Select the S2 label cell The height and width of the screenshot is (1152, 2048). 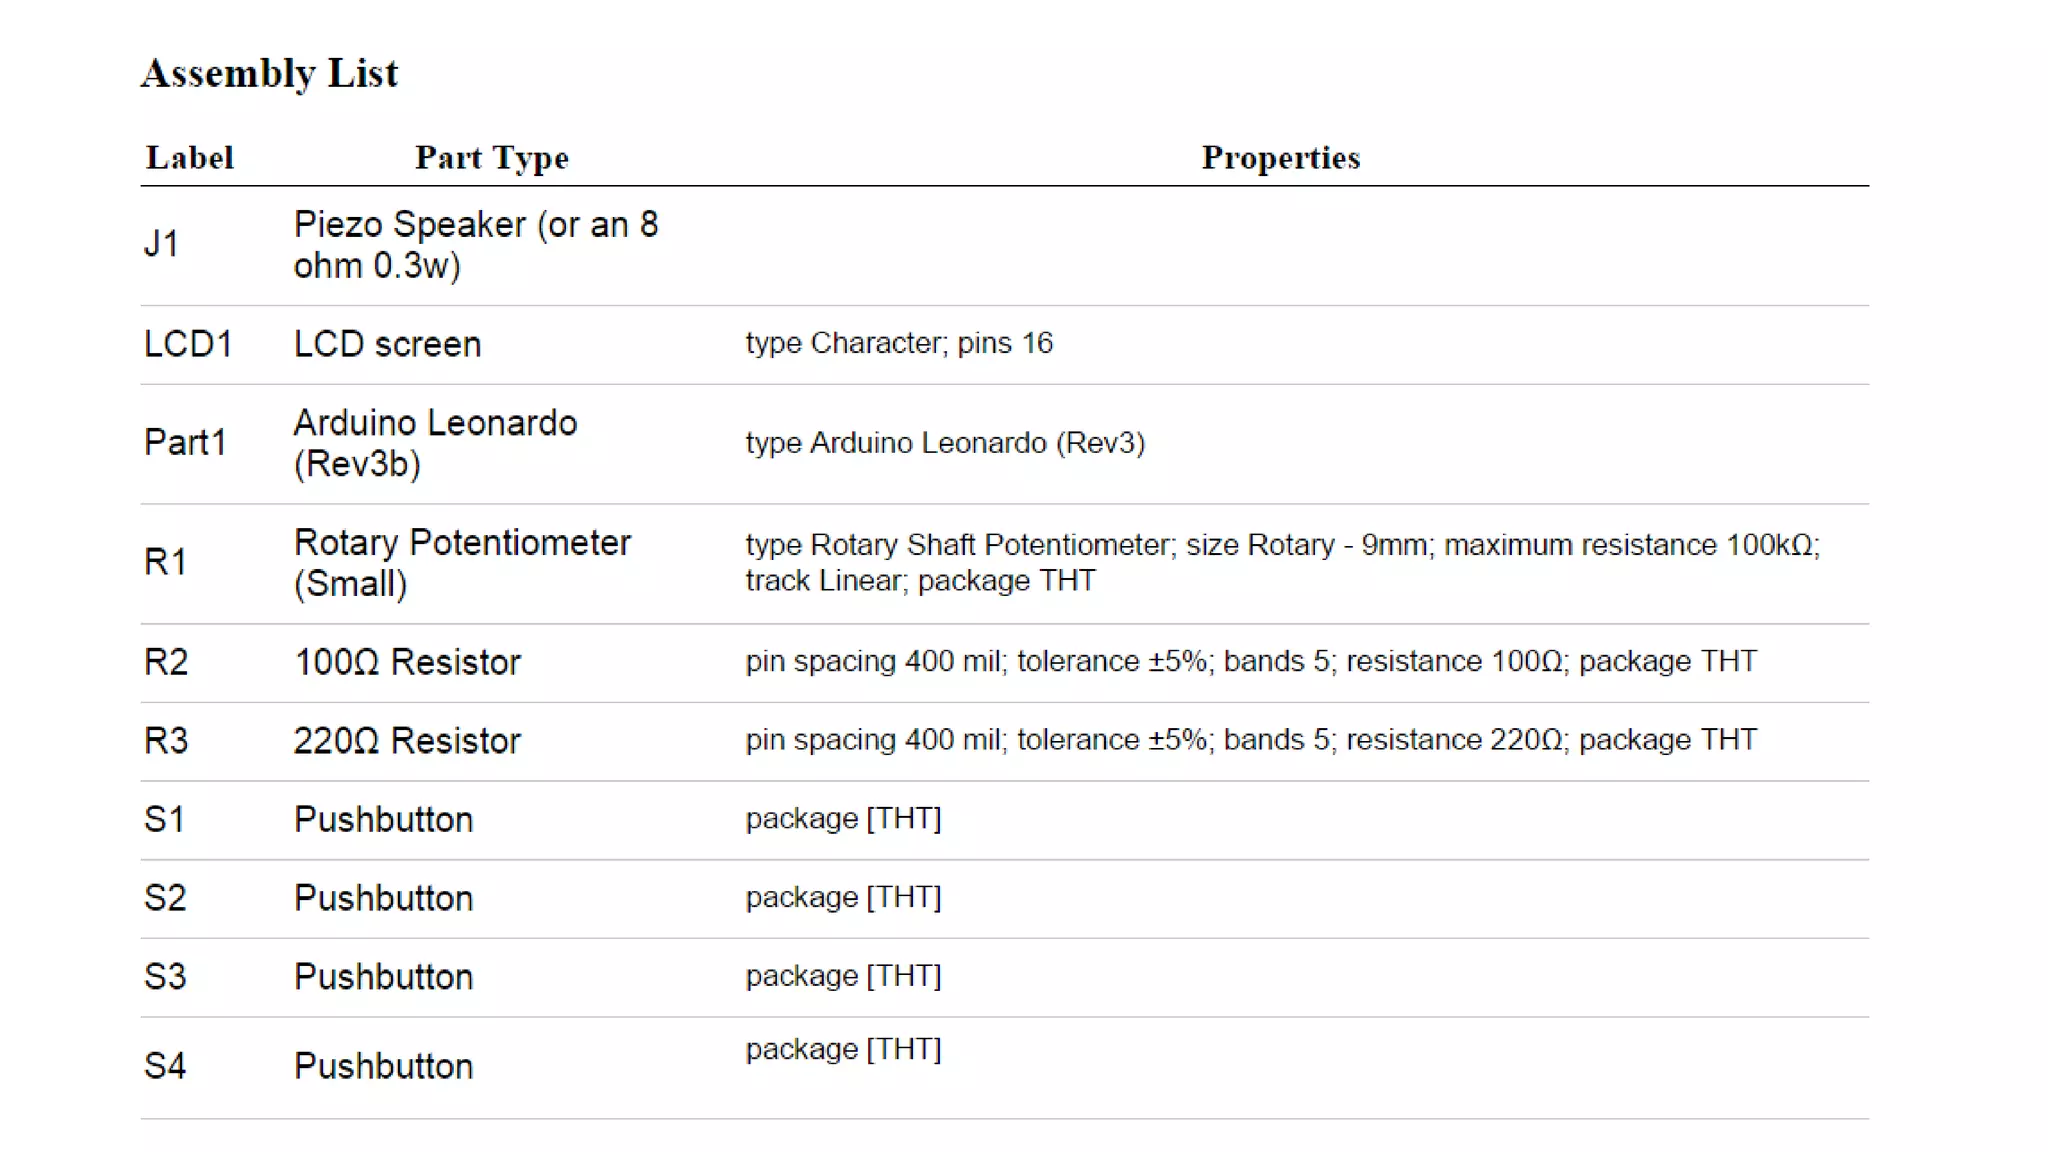(x=165, y=898)
